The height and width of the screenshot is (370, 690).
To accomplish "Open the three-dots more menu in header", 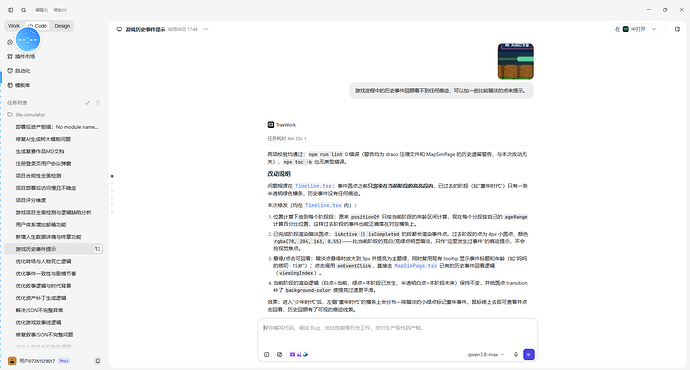I will pyautogui.click(x=206, y=29).
